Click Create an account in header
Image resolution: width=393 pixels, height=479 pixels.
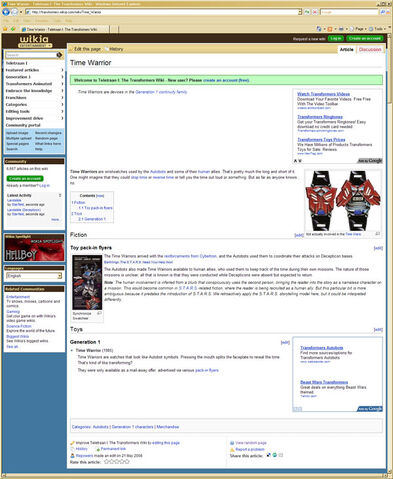[365, 38]
